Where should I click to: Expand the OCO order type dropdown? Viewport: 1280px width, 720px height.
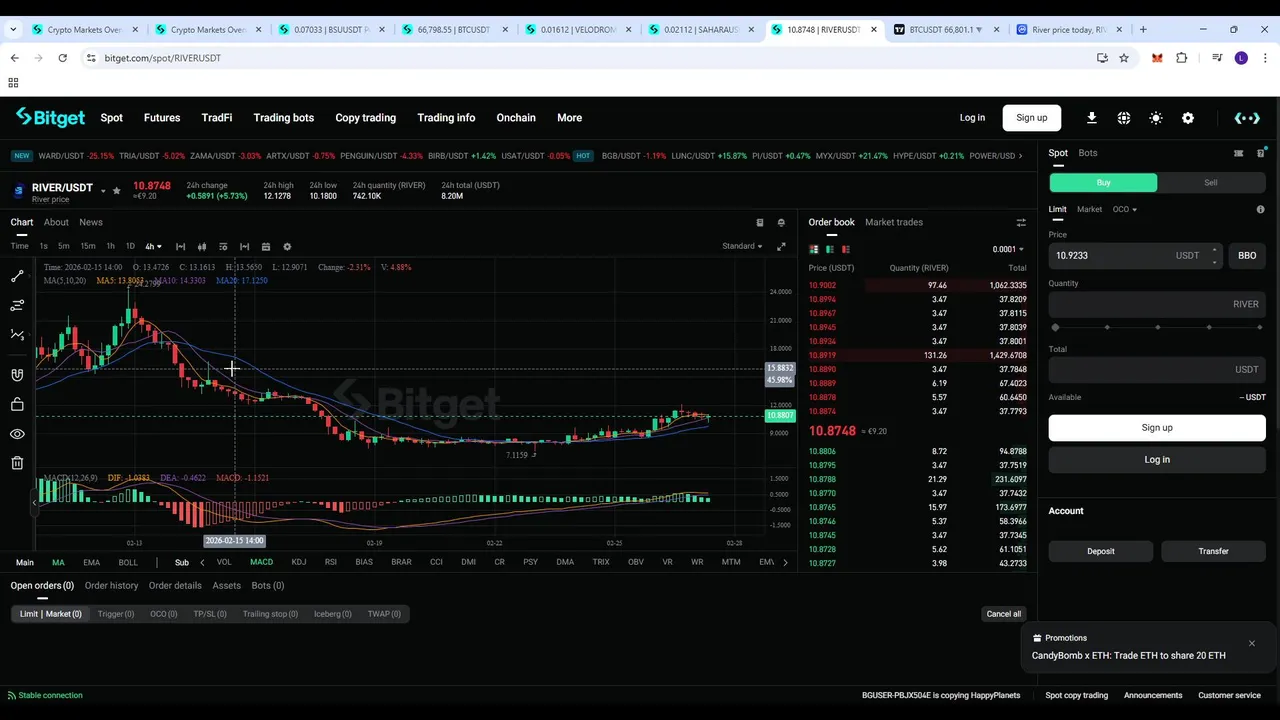coord(1125,209)
